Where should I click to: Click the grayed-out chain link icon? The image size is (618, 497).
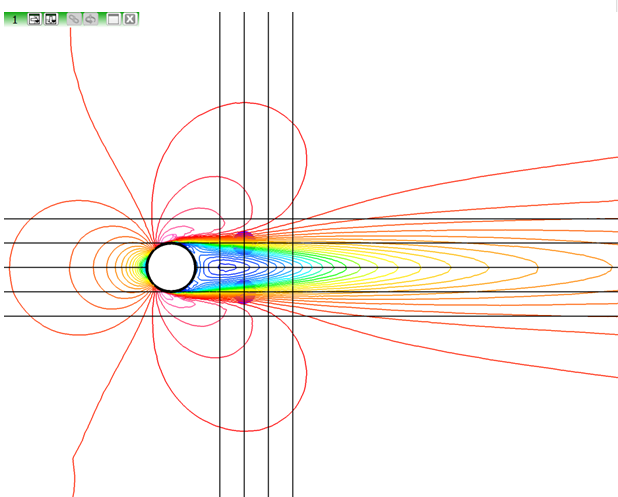click(74, 19)
